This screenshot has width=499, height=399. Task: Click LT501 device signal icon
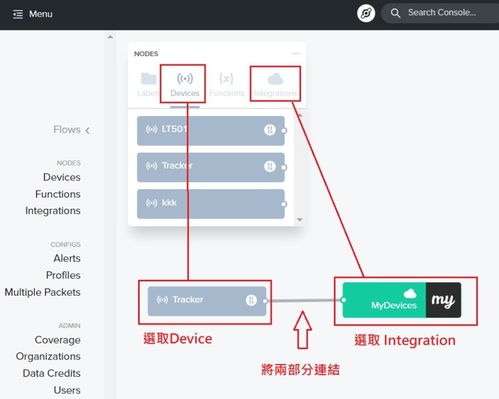point(151,129)
